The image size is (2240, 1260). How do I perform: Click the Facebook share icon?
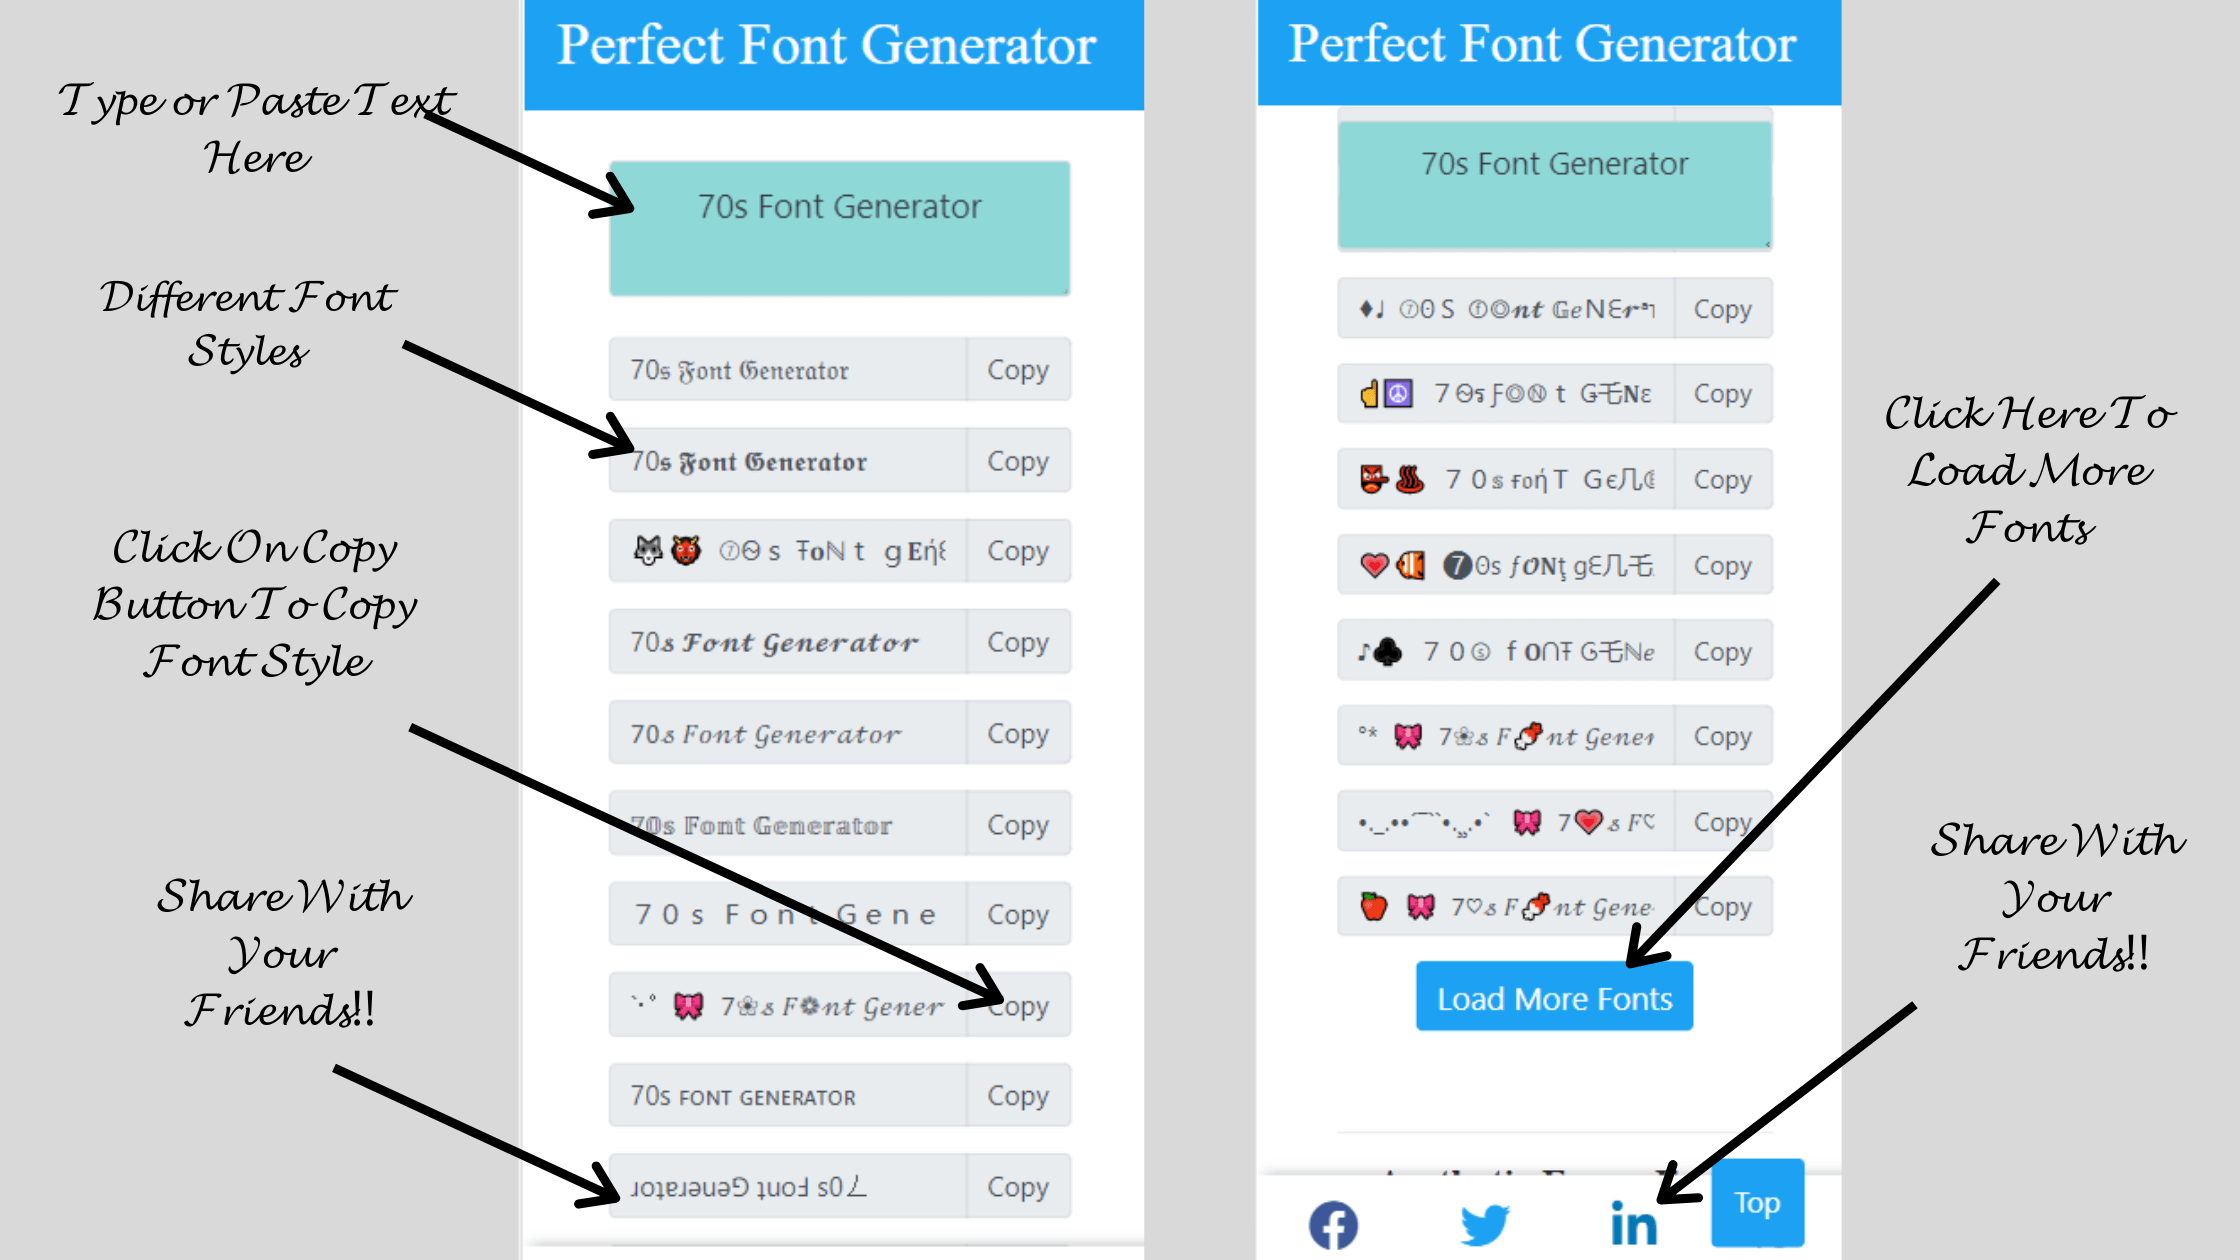click(x=1337, y=1223)
